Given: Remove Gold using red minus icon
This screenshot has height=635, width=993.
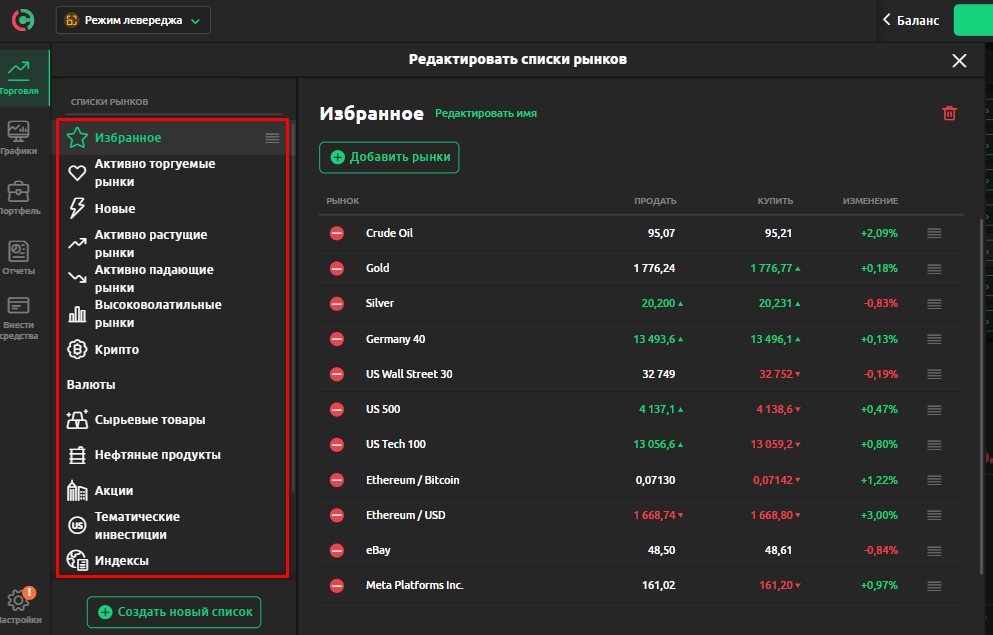Looking at the screenshot, I should click(337, 269).
